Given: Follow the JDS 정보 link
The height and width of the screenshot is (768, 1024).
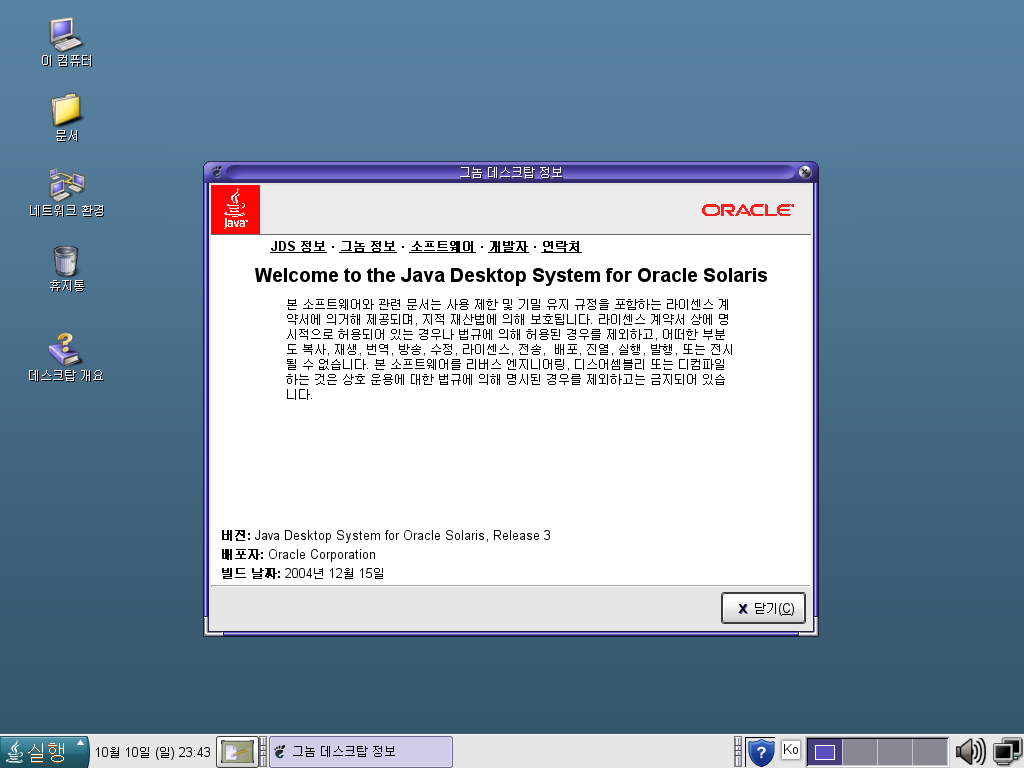Looking at the screenshot, I should pos(298,247).
